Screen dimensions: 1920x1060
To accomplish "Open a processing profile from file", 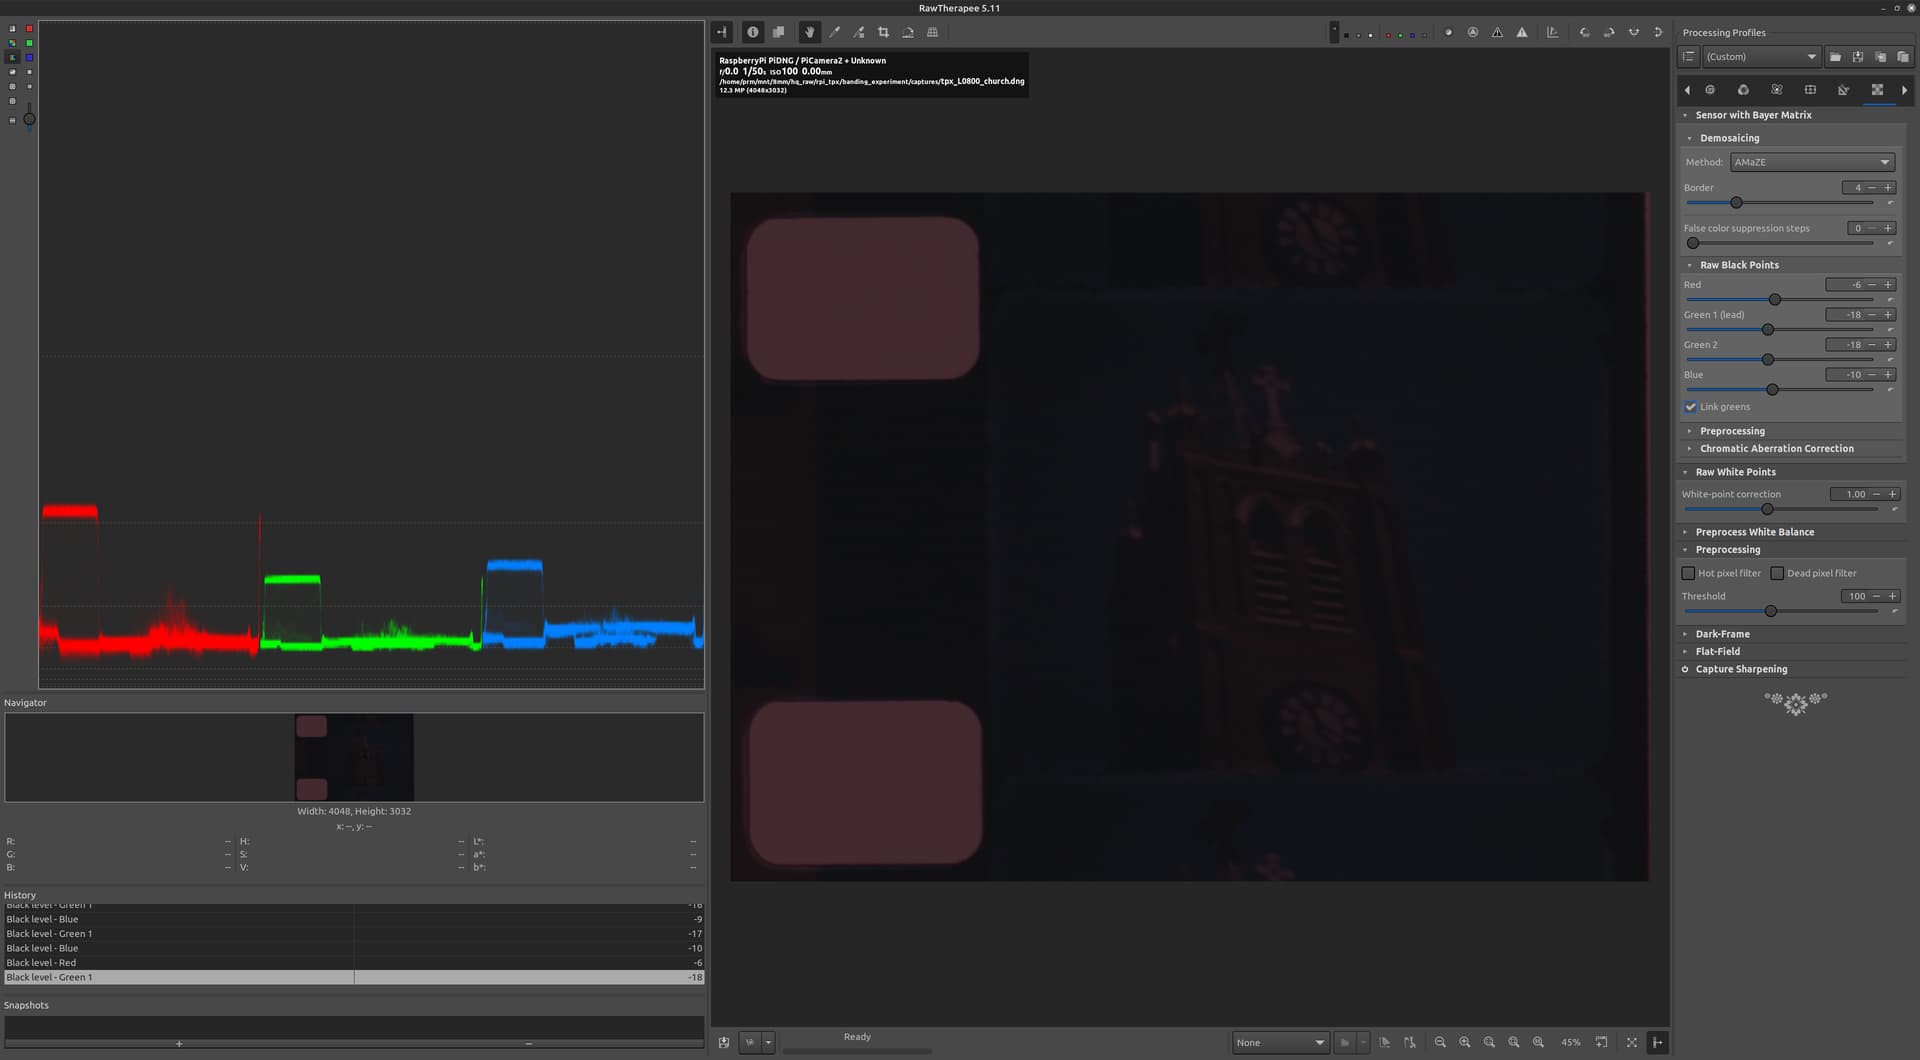I will pyautogui.click(x=1835, y=57).
